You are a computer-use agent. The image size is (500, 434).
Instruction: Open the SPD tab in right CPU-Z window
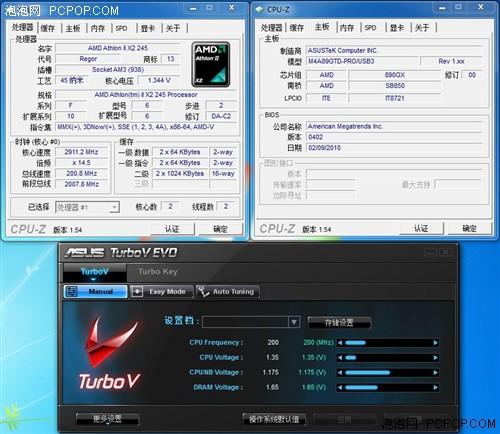tap(370, 28)
